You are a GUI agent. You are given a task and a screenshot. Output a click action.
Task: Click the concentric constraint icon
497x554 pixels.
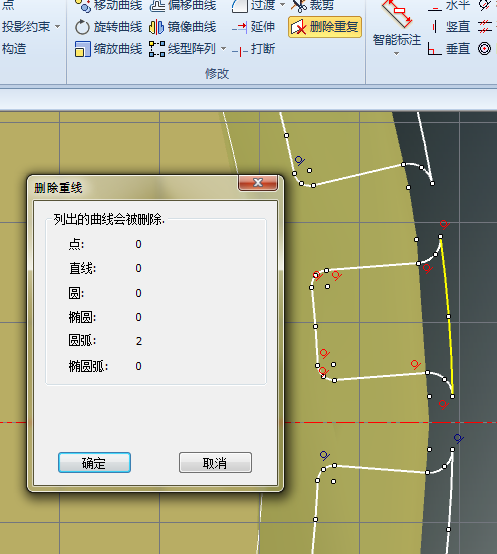484,49
